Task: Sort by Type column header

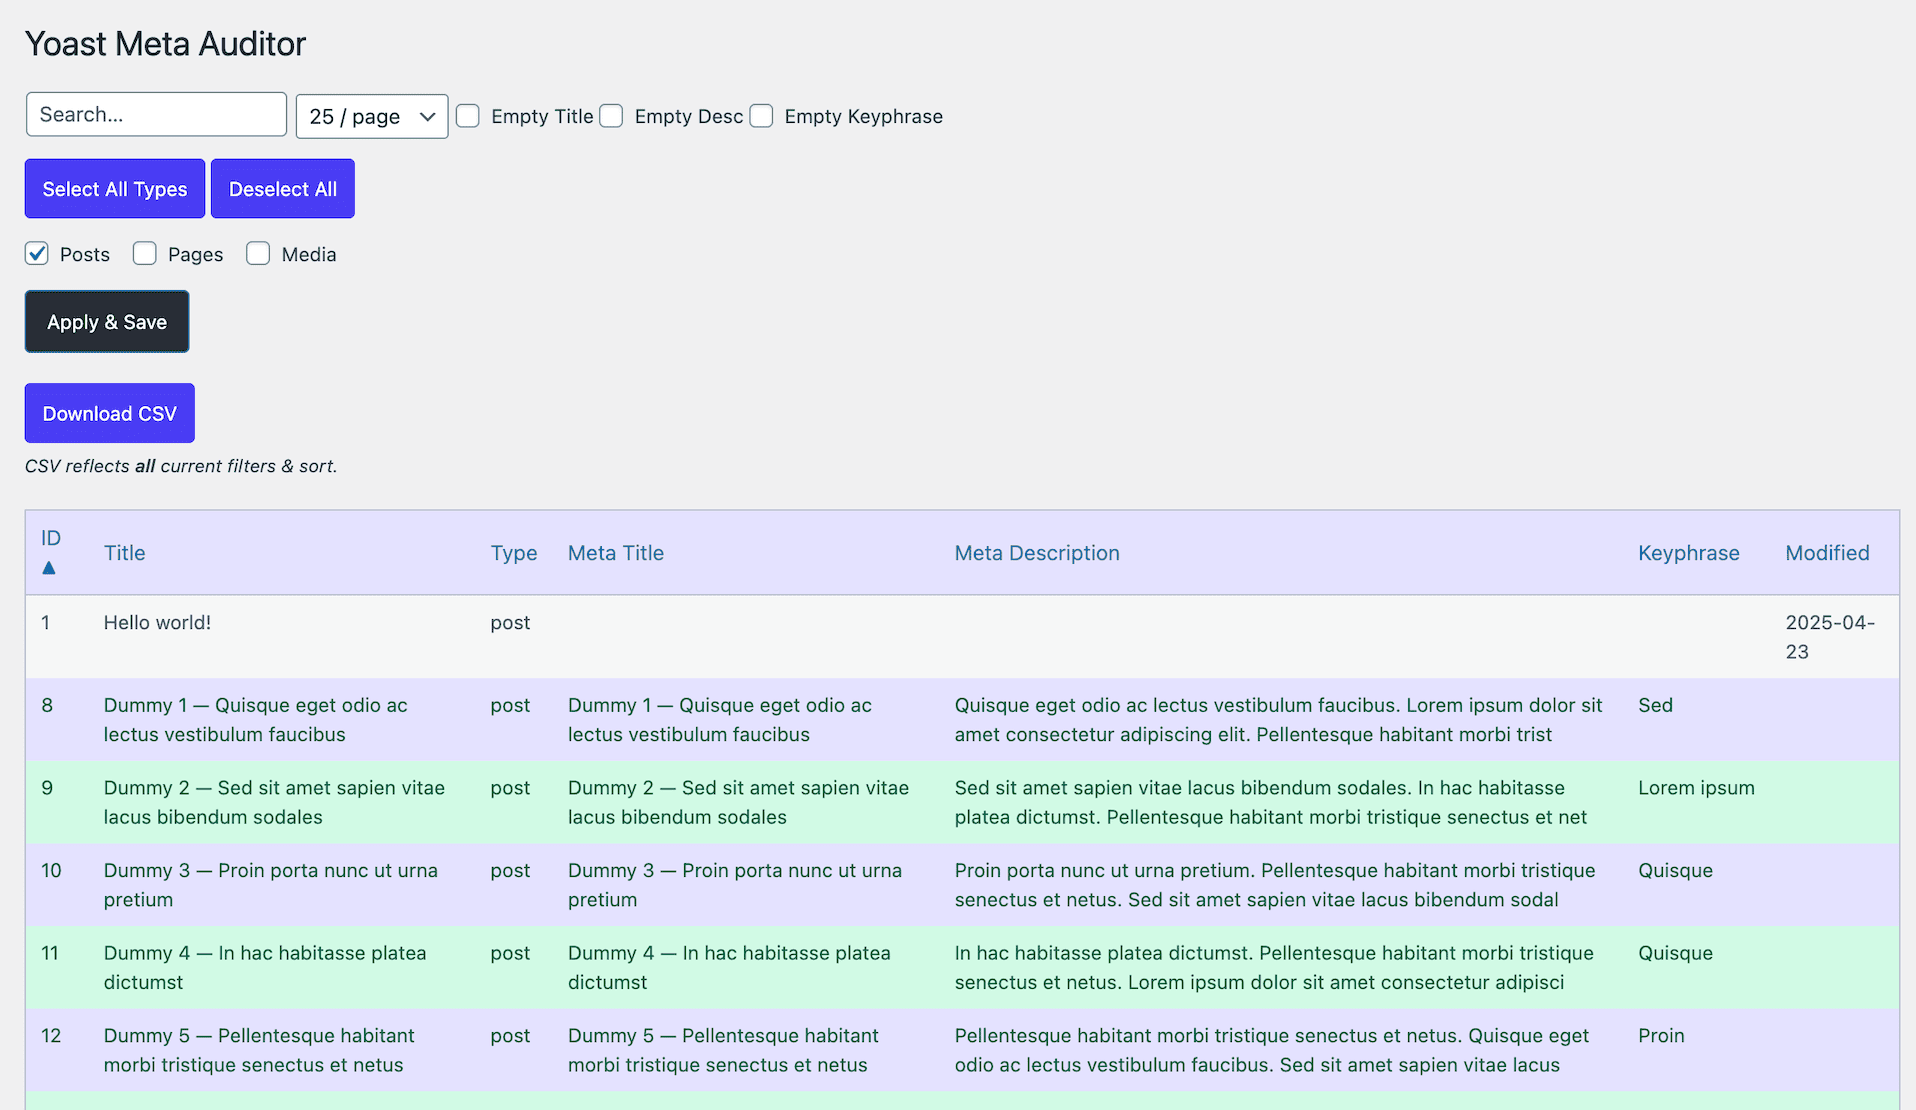Action: tap(514, 553)
